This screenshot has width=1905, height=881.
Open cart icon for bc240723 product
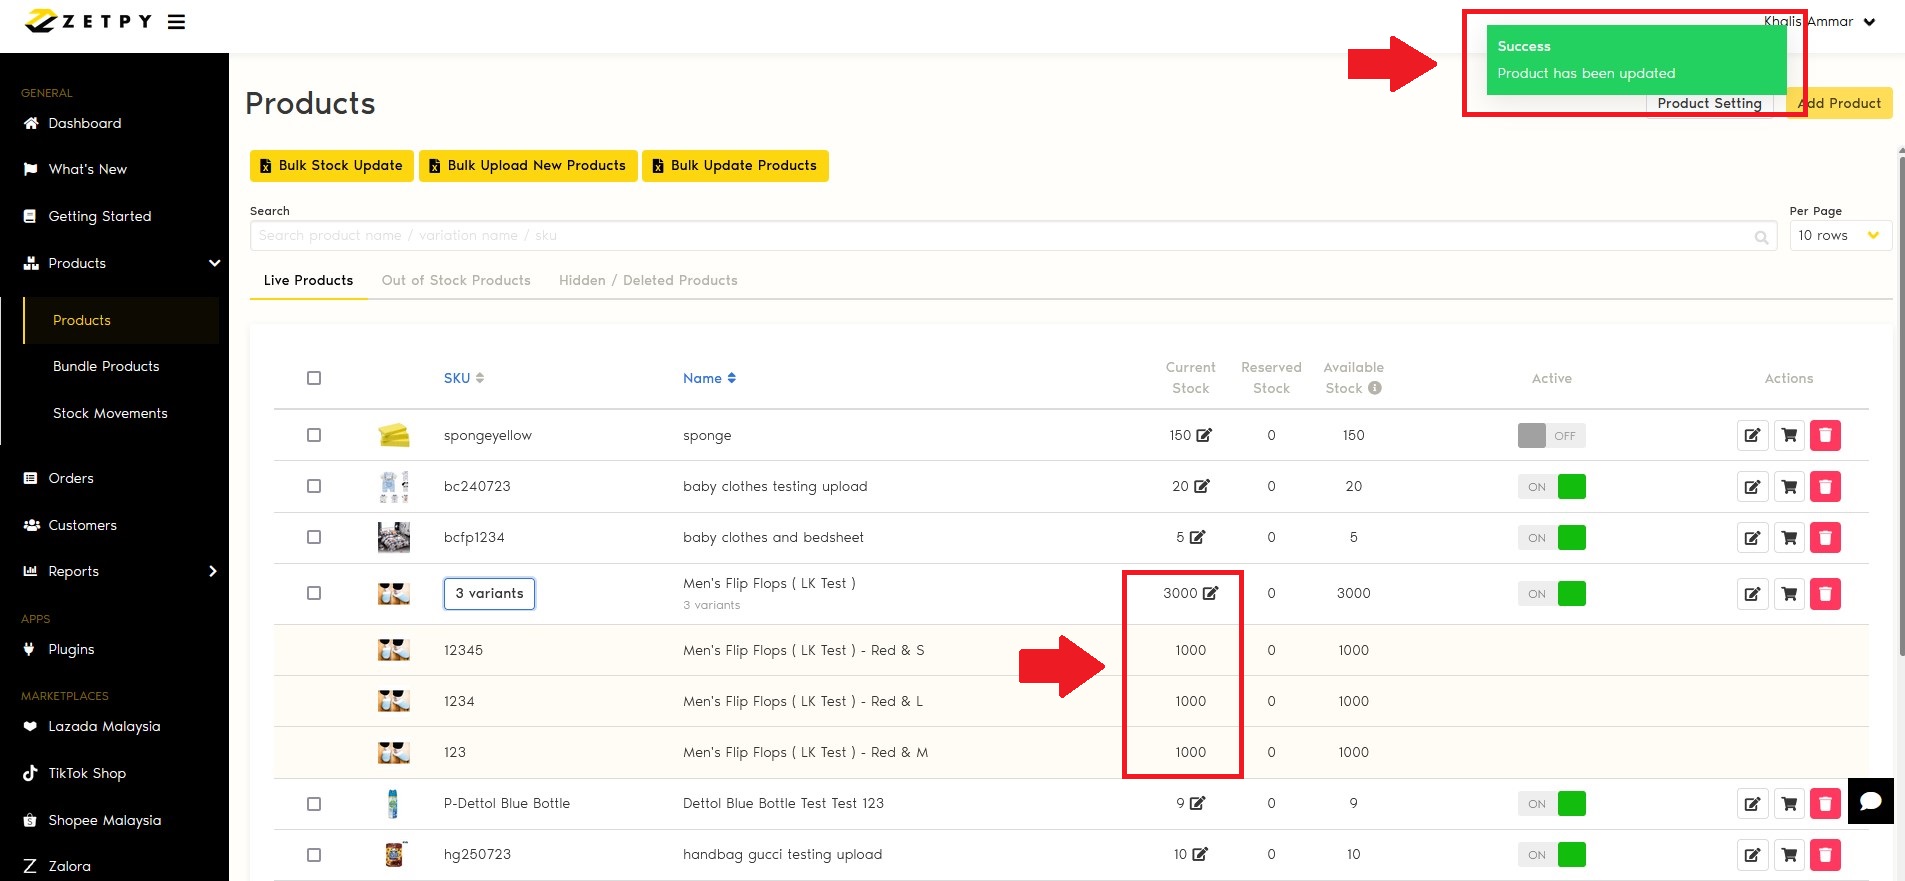pos(1789,487)
